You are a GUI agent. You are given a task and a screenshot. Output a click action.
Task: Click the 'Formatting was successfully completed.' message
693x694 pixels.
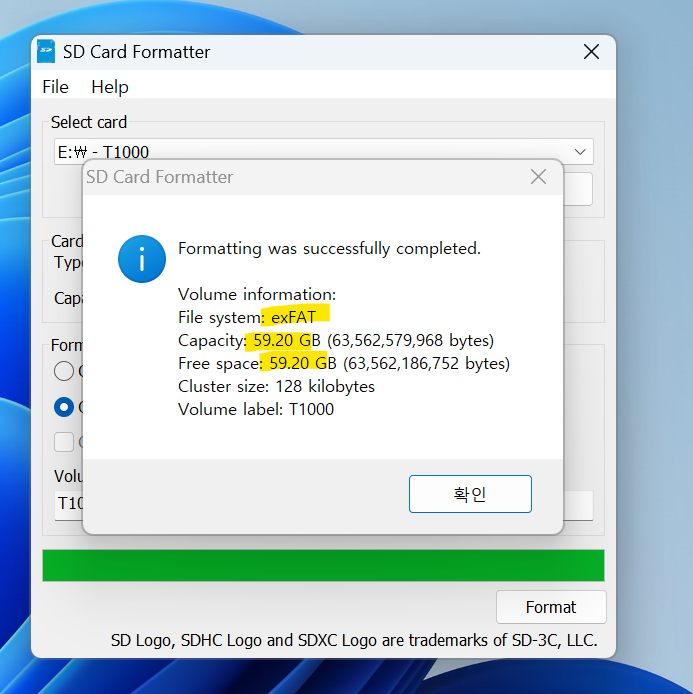[x=329, y=249]
